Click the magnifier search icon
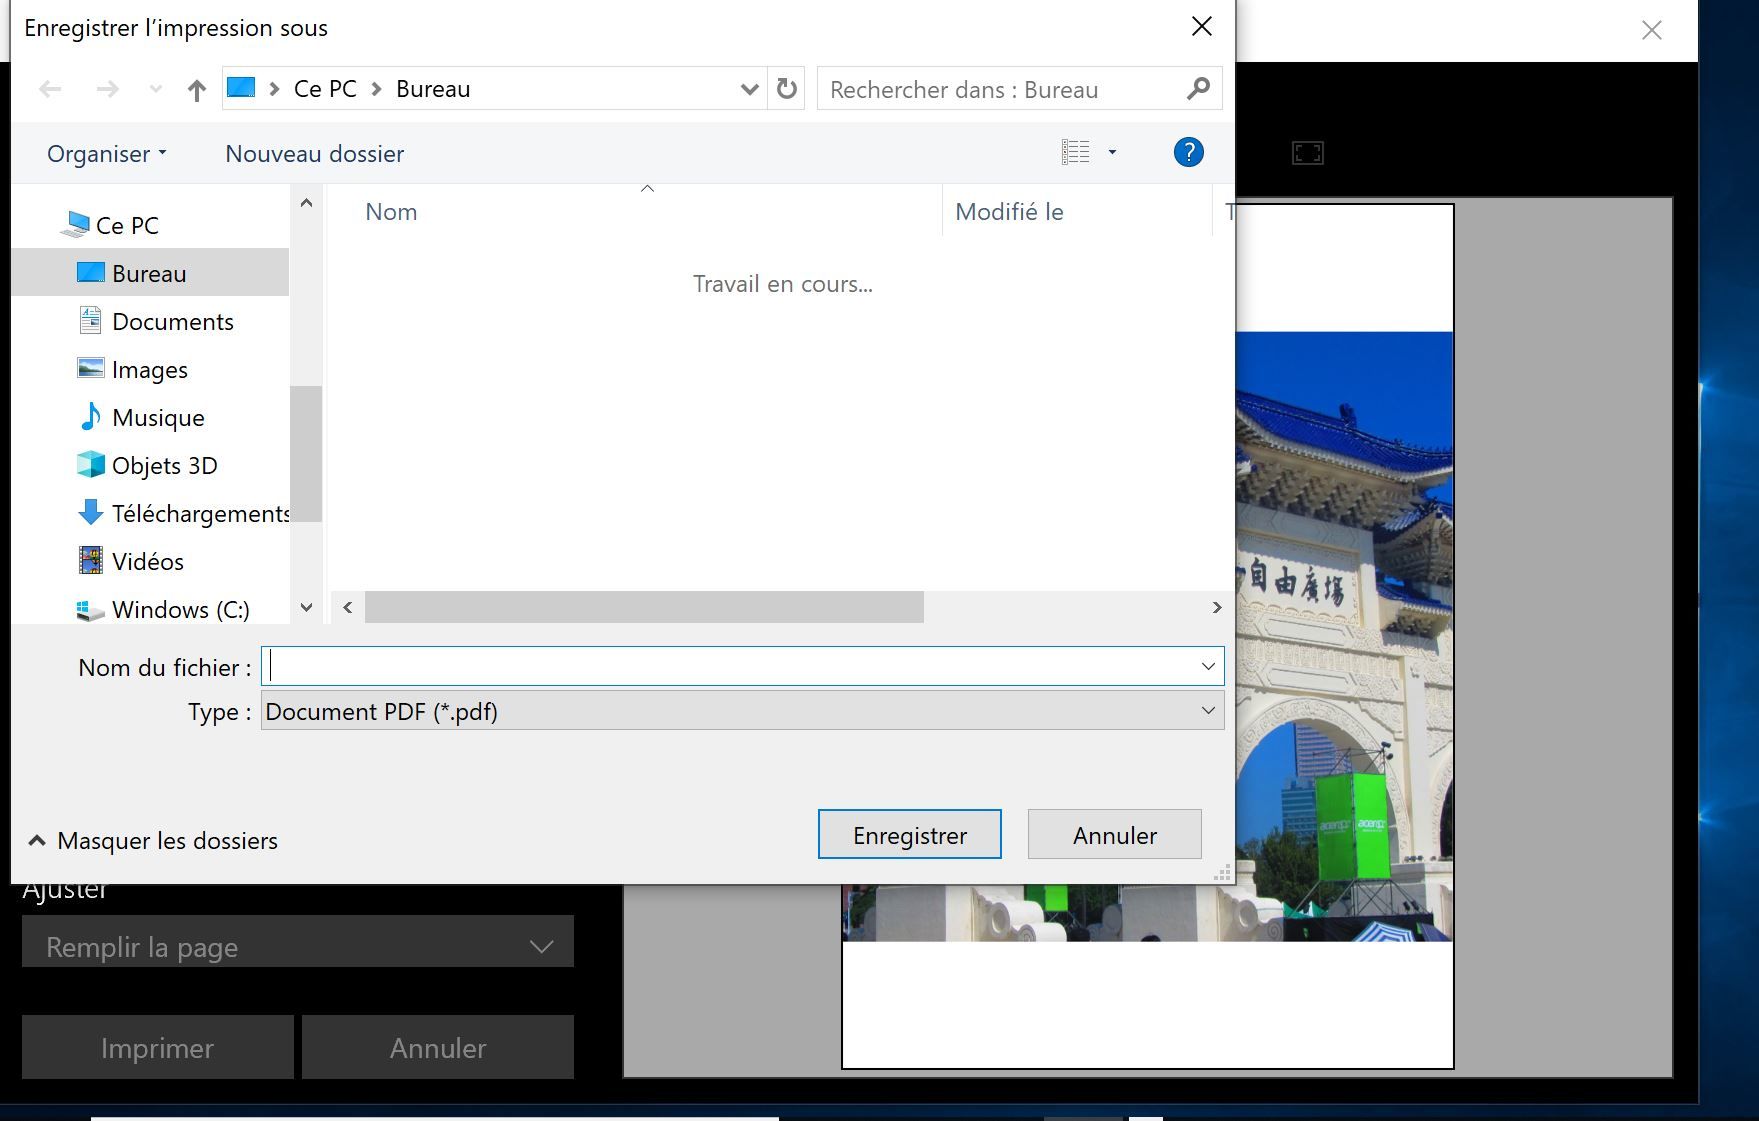1759x1121 pixels. click(1198, 89)
